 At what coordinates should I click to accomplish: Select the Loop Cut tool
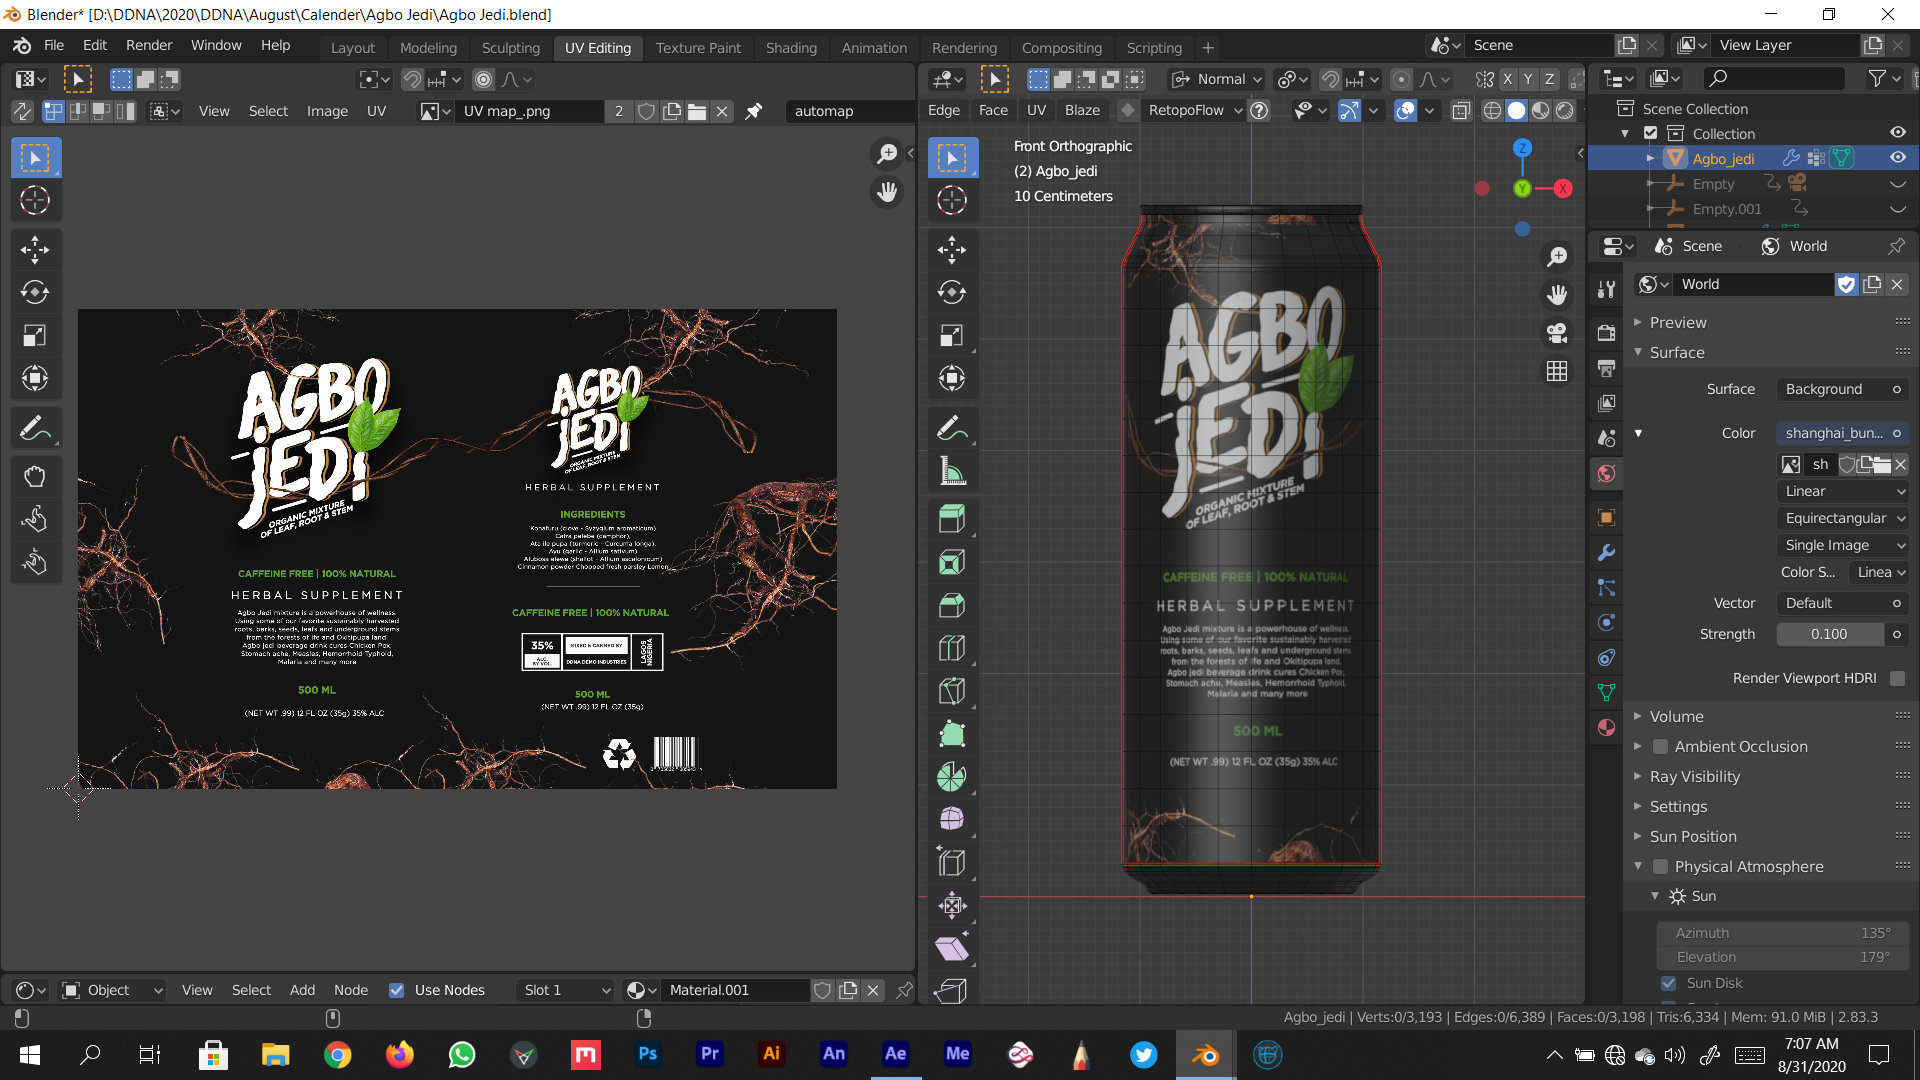952,647
